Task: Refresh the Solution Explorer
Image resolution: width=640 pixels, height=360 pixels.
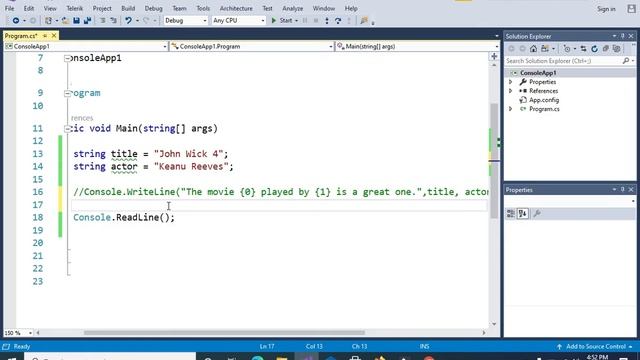Action: [x=595, y=49]
